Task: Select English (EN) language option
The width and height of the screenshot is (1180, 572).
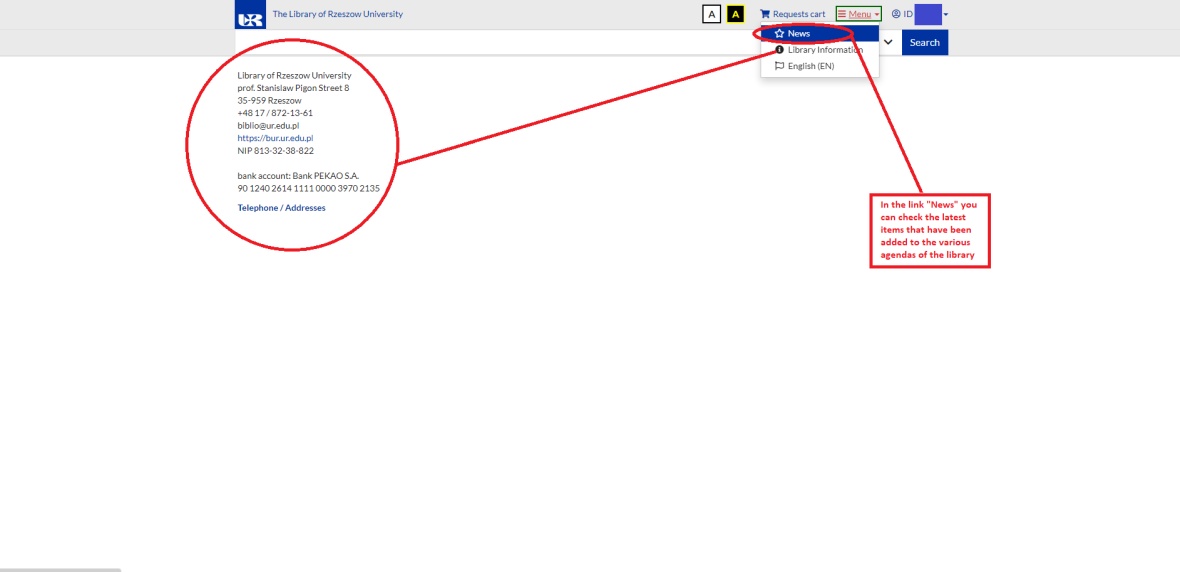Action: 810,66
